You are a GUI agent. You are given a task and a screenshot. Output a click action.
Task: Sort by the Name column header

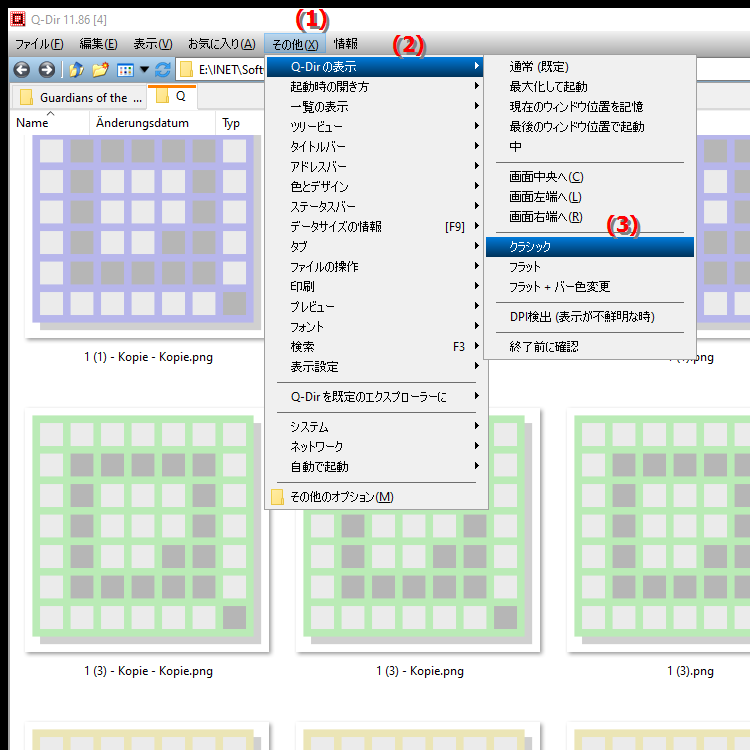click(x=50, y=123)
